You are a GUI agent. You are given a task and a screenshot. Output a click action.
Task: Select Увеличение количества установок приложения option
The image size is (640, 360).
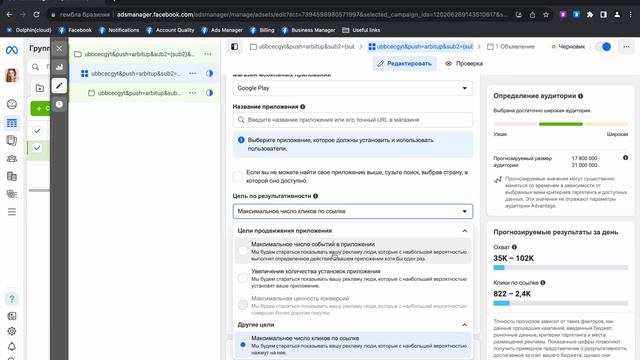(x=353, y=278)
